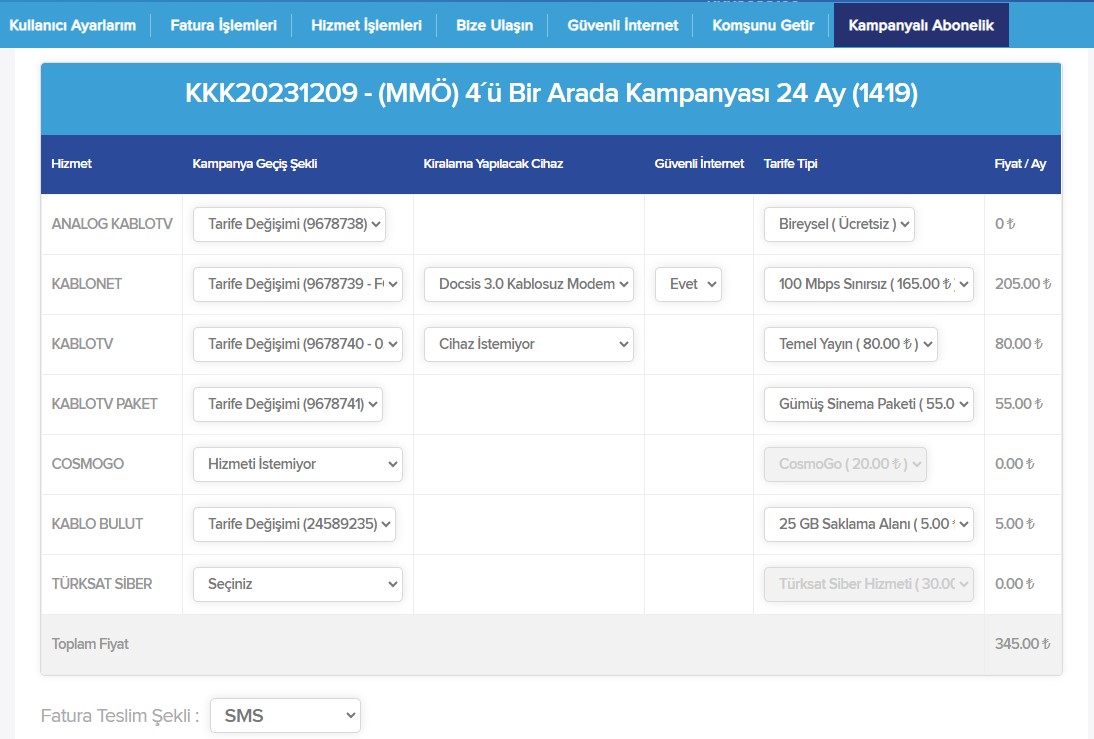Click total price 345.00 value
The height and width of the screenshot is (739, 1094).
pos(1022,644)
